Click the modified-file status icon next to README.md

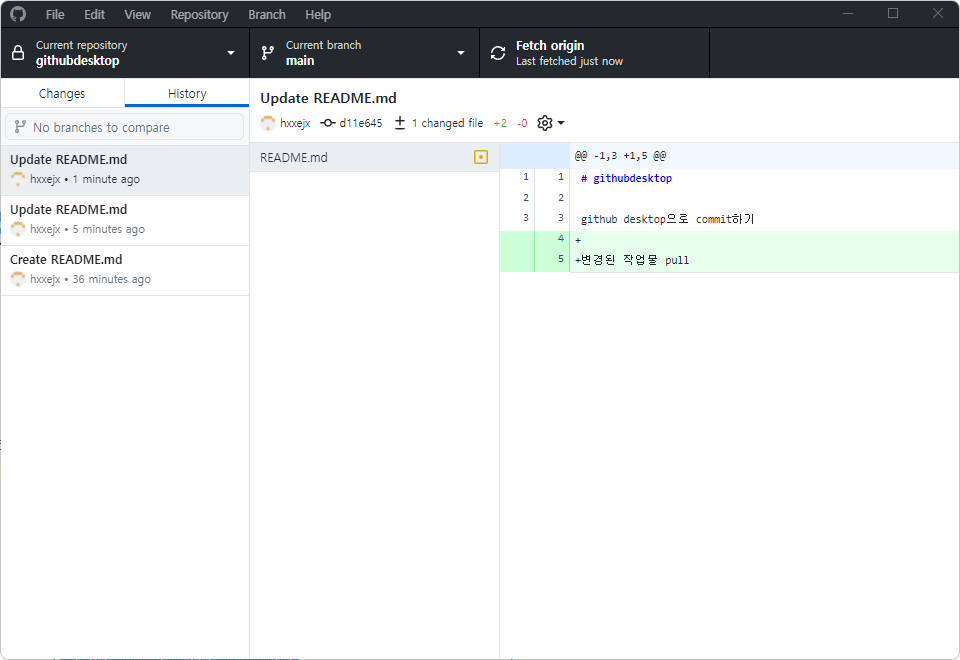481,157
